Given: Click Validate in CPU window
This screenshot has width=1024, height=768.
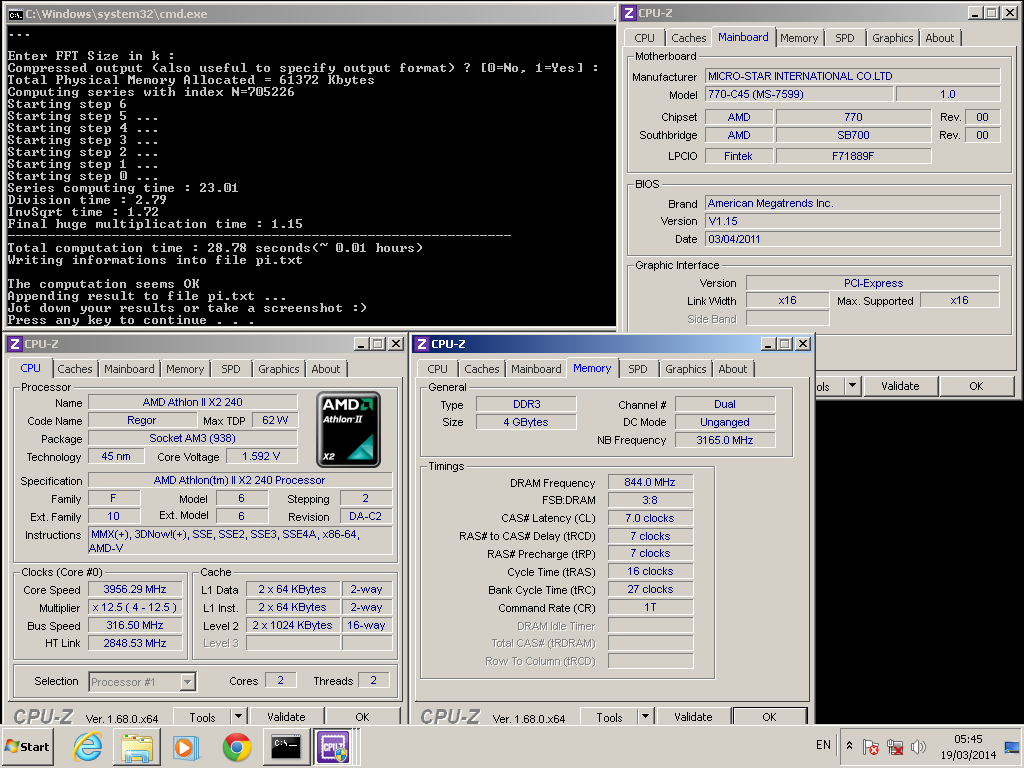Looking at the screenshot, I should 286,716.
